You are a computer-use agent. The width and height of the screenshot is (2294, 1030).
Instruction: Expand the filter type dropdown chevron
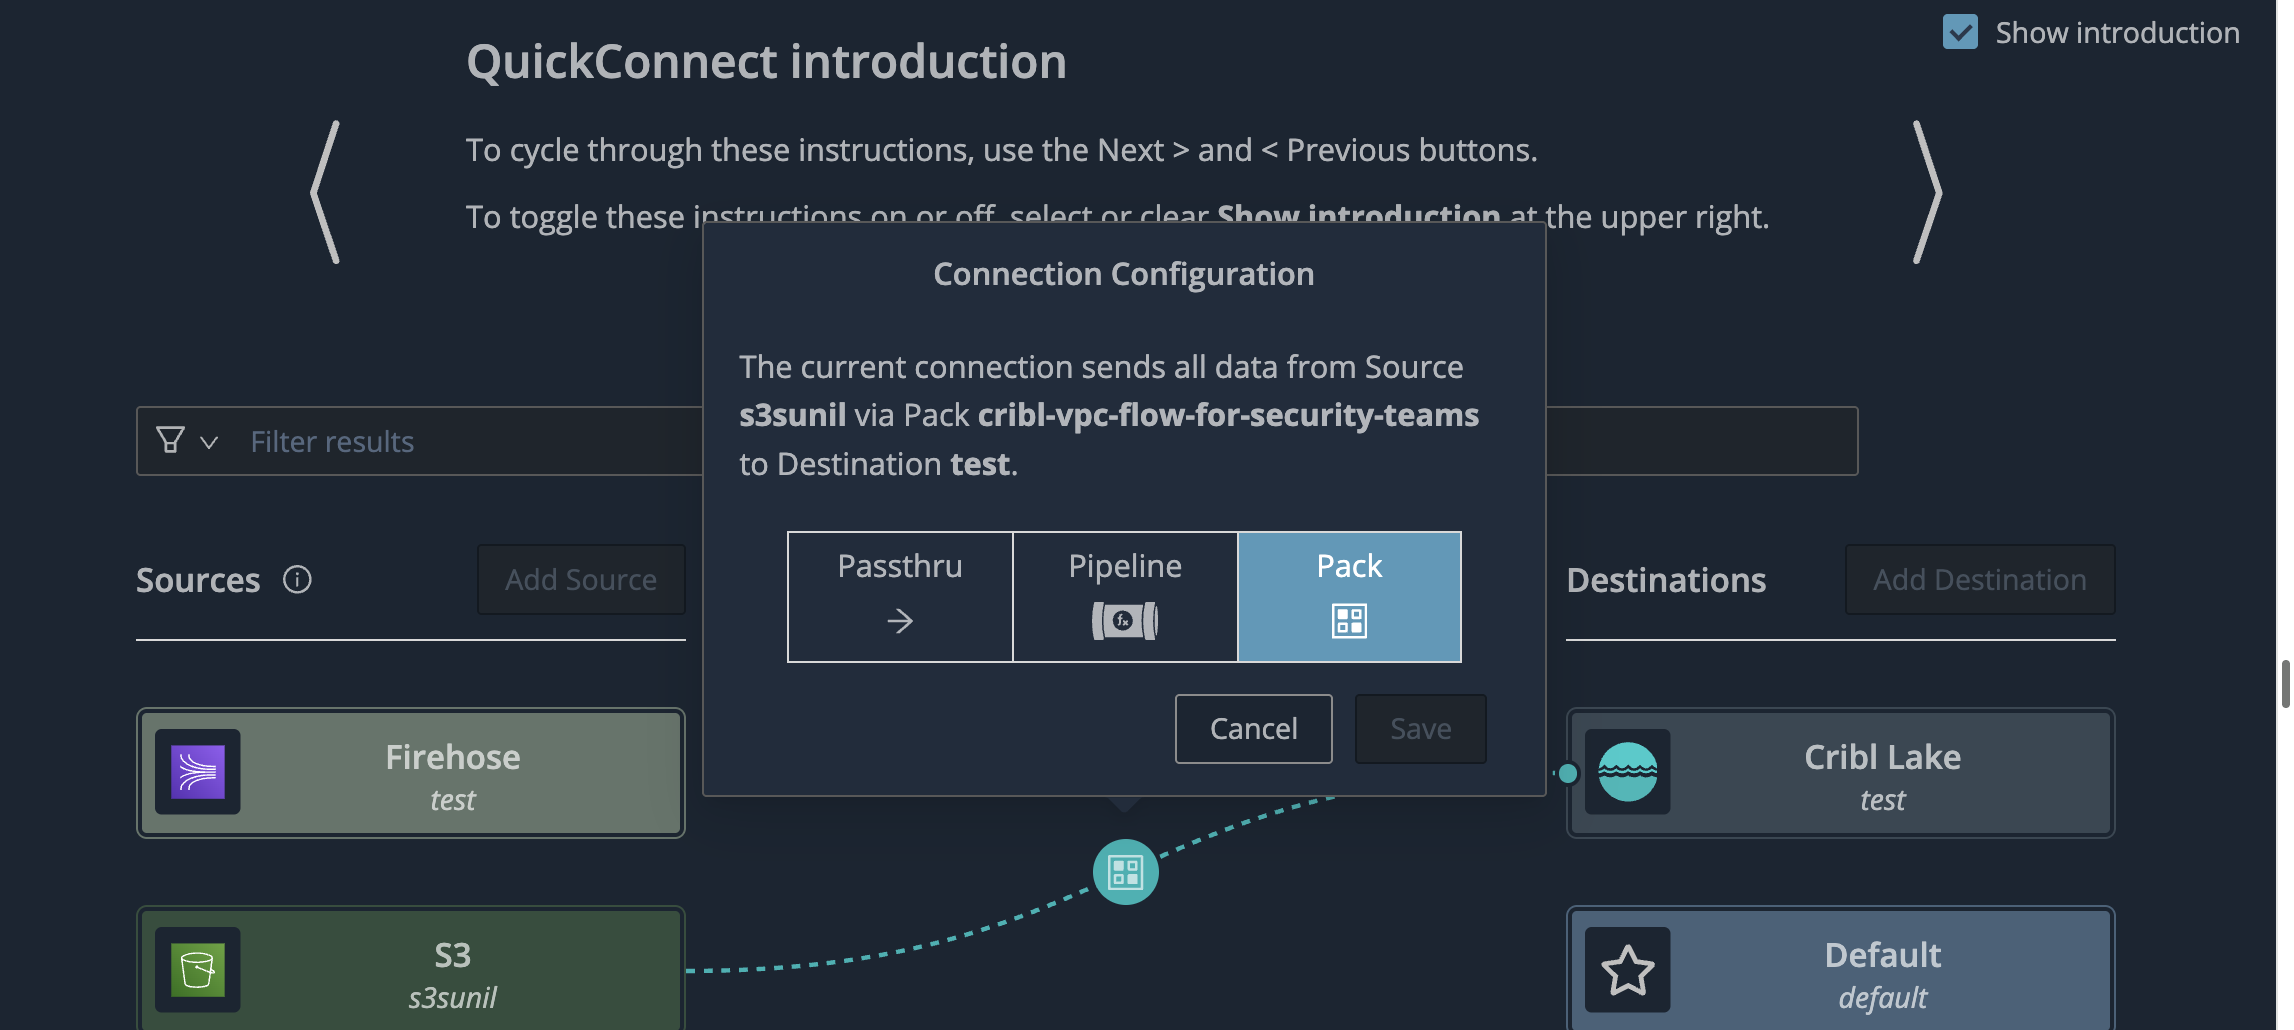tap(209, 442)
